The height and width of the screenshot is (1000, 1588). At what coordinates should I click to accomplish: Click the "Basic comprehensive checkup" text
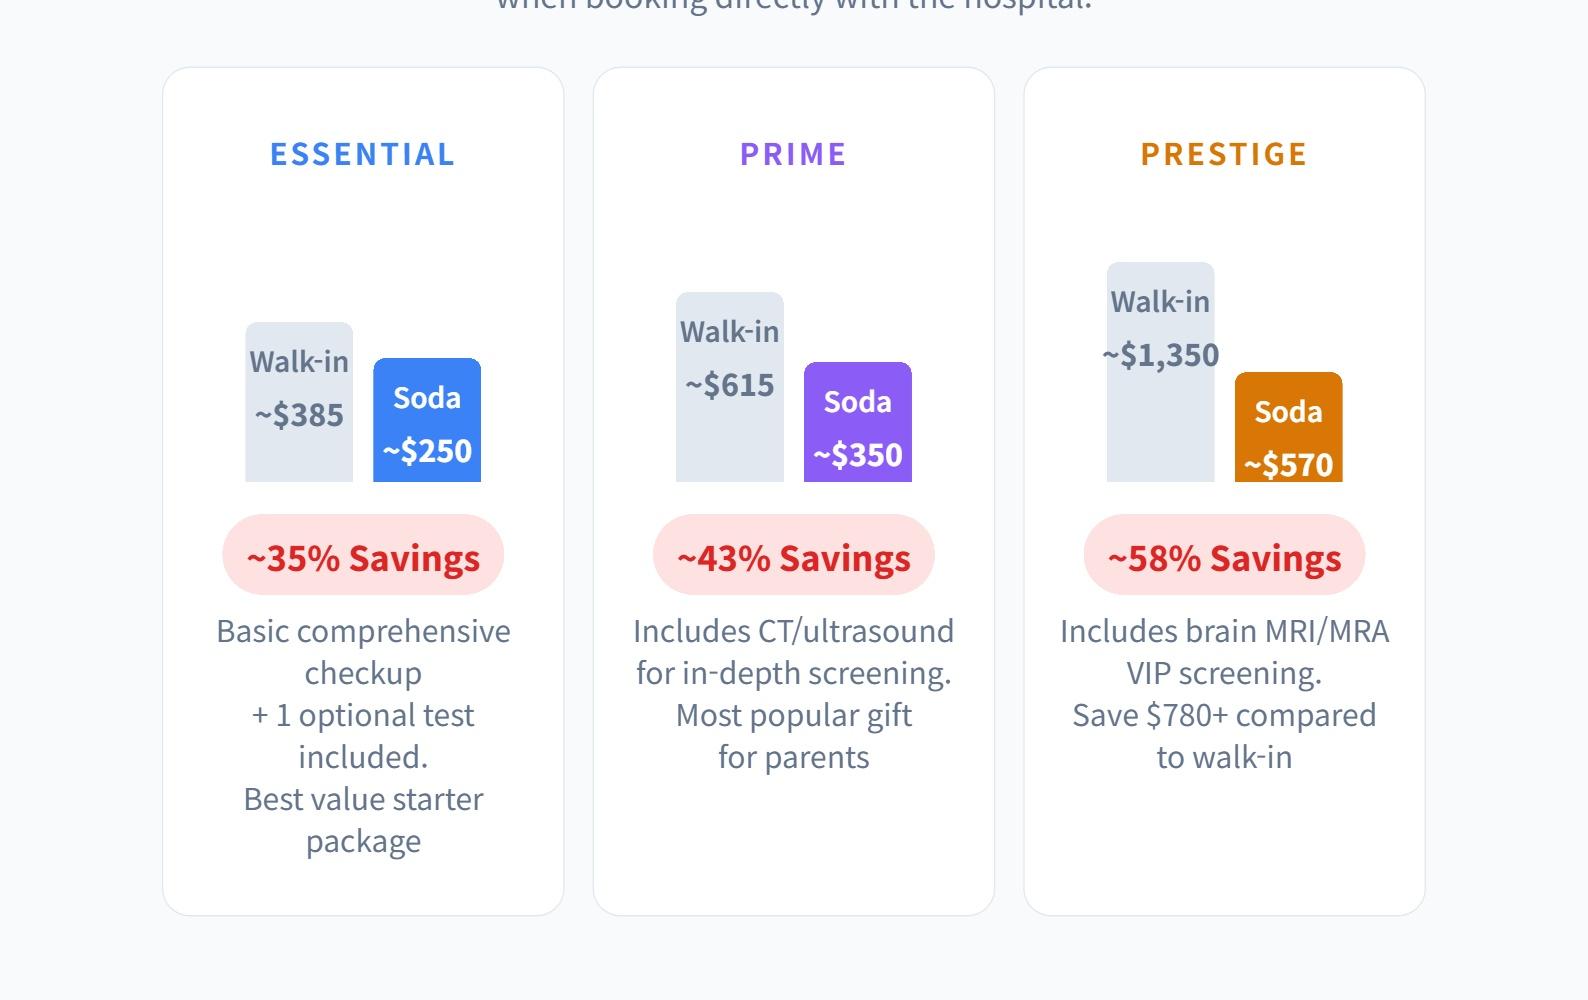click(363, 652)
